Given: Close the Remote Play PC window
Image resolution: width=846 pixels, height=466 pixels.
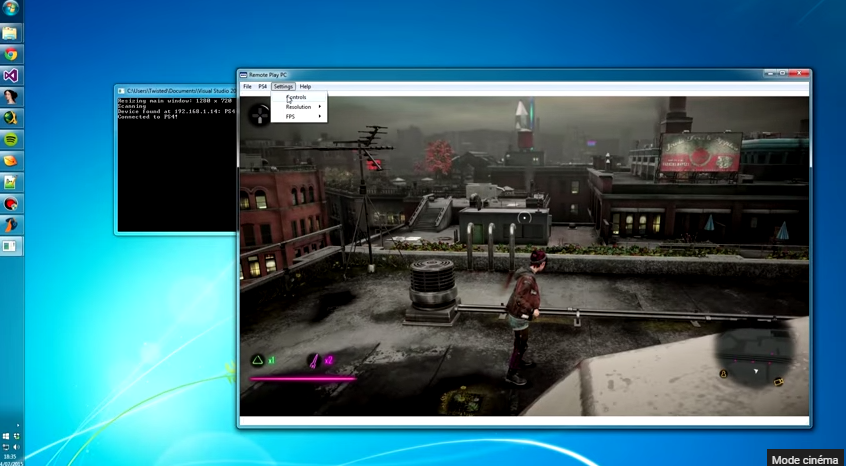Looking at the screenshot, I should pos(799,73).
